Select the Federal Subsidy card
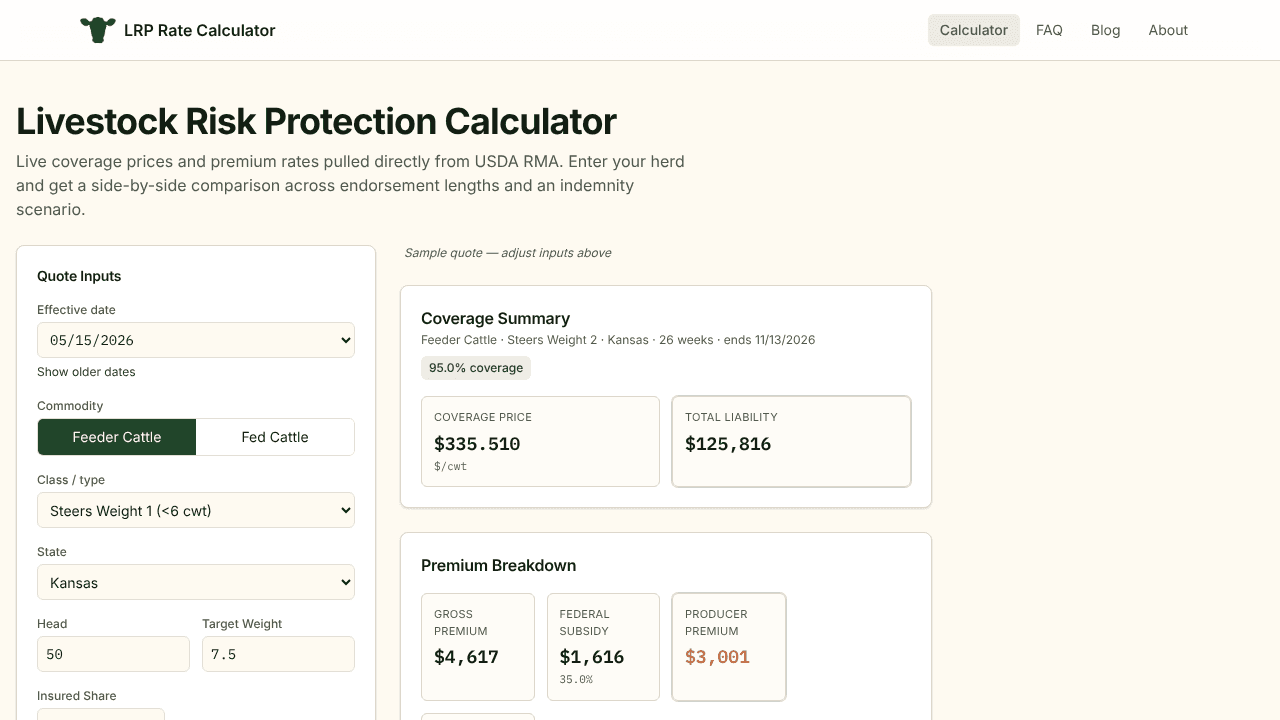 click(x=603, y=647)
